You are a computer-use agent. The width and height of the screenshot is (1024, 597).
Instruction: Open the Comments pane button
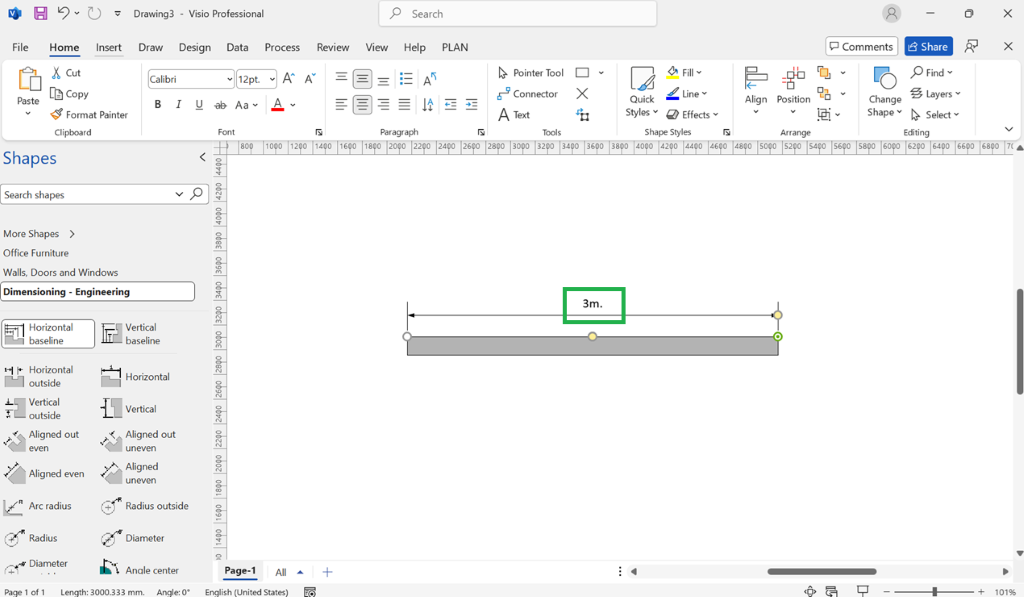[x=861, y=46]
